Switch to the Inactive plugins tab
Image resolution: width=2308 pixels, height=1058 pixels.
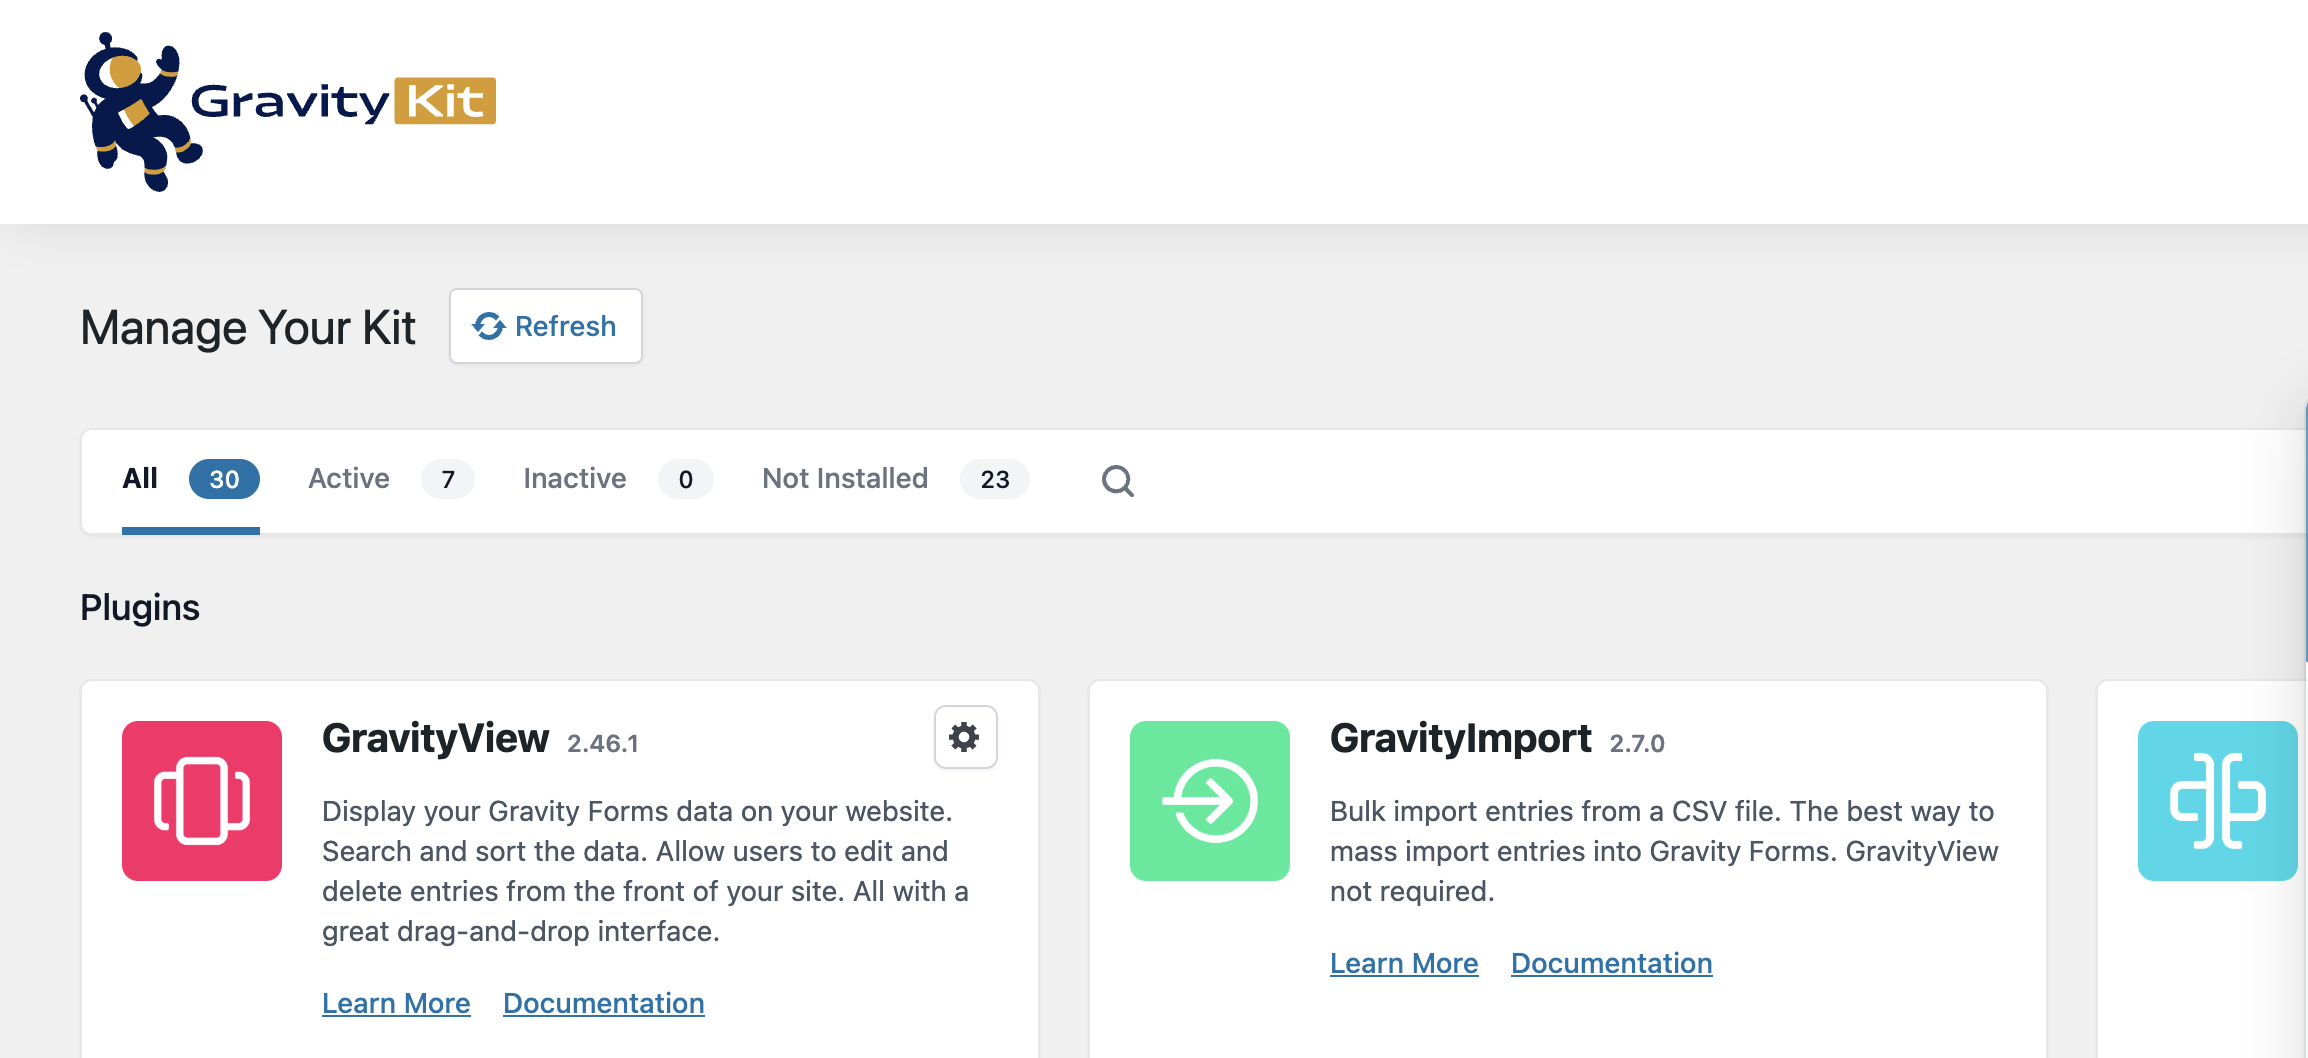pos(573,479)
